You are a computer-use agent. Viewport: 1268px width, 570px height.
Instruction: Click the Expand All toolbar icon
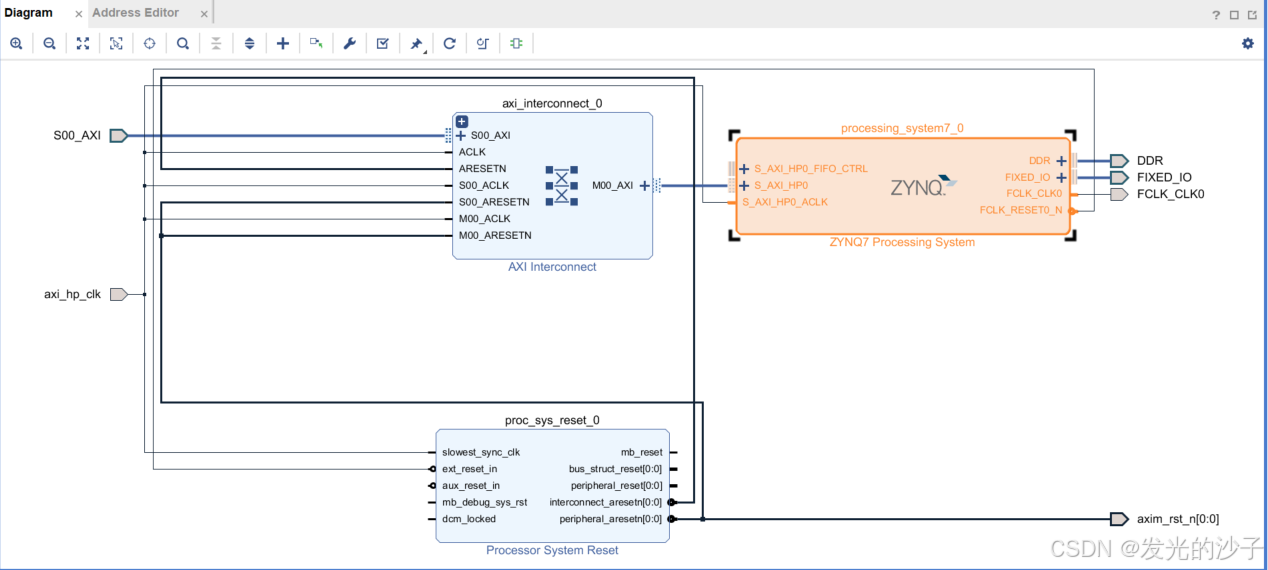(x=249, y=43)
